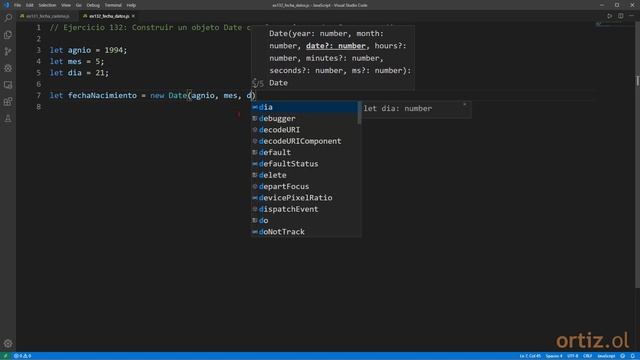
Task: Click line and column indicator in status bar
Action: point(530,356)
